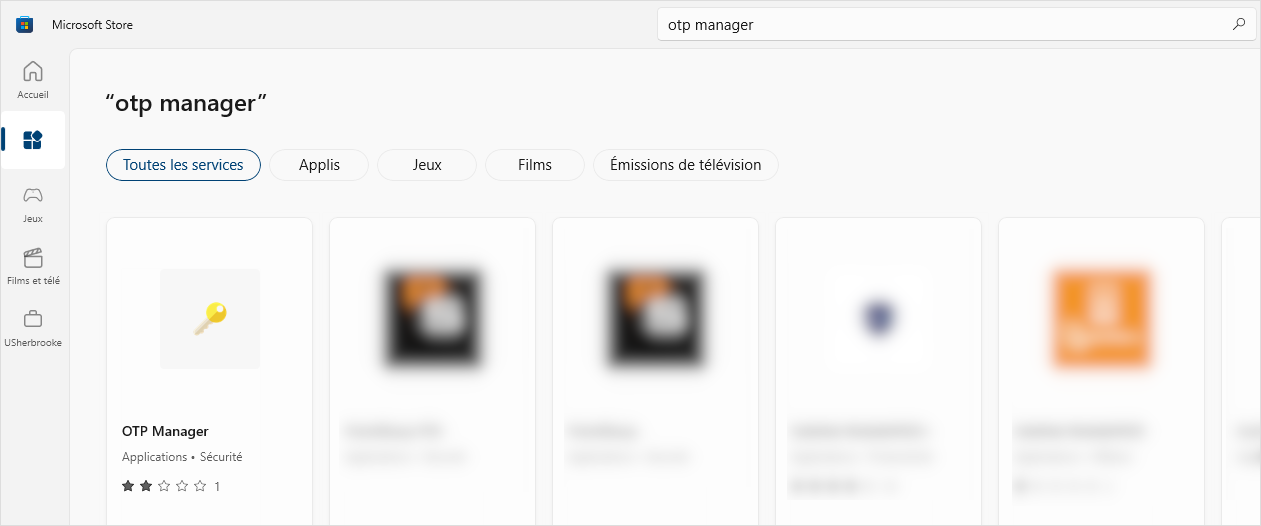1261x526 pixels.
Task: Open the OTP Manager app title
Action: click(165, 432)
